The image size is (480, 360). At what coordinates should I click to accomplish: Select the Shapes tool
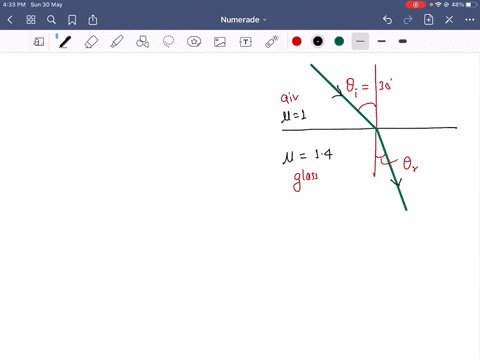tap(142, 42)
